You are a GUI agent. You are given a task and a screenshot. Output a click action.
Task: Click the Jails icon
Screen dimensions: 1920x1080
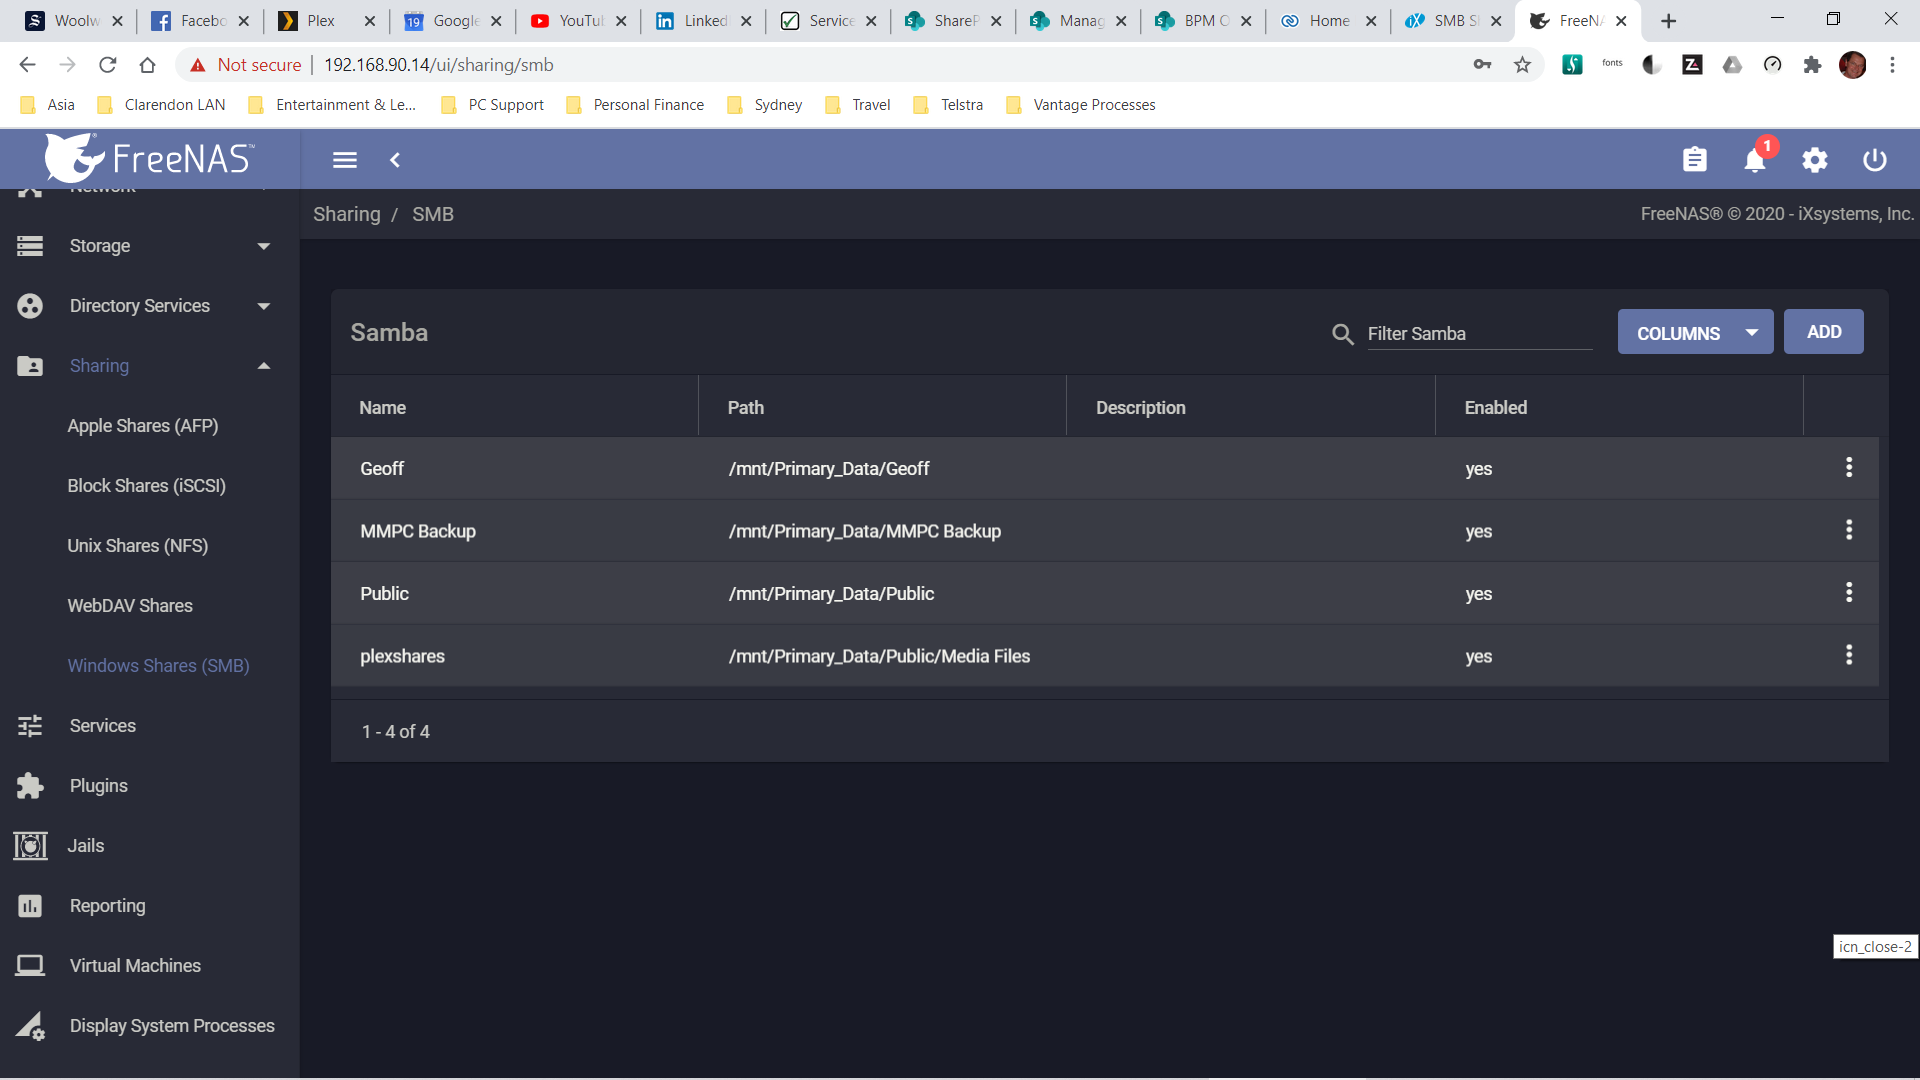coord(30,846)
